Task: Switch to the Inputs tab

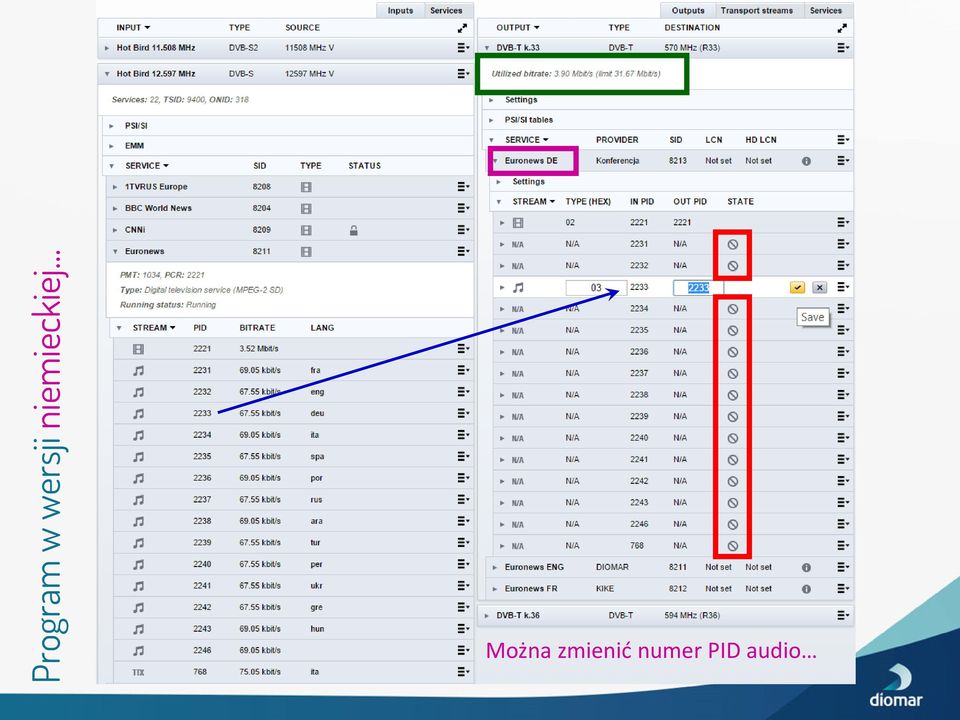Action: [400, 10]
